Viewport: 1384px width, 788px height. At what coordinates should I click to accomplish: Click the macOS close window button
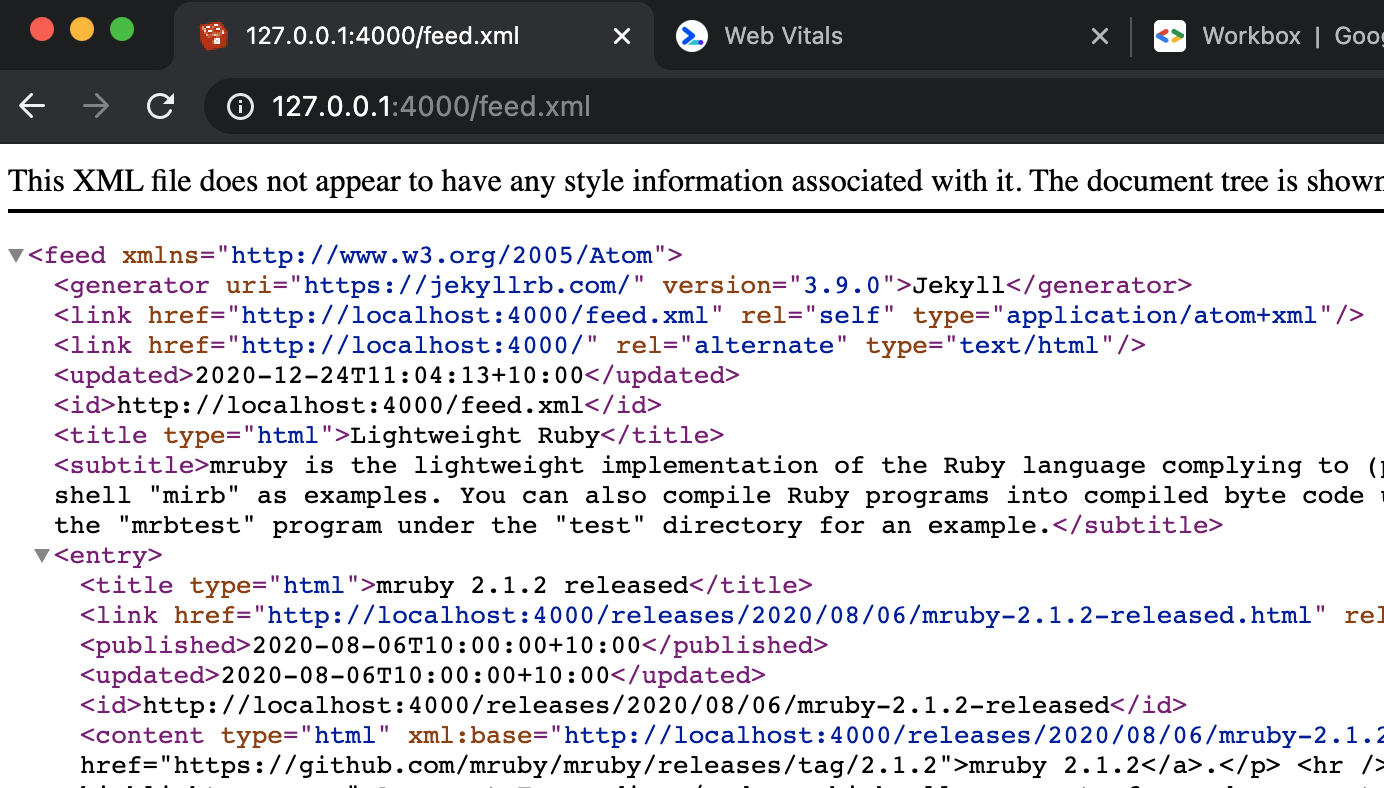click(42, 29)
